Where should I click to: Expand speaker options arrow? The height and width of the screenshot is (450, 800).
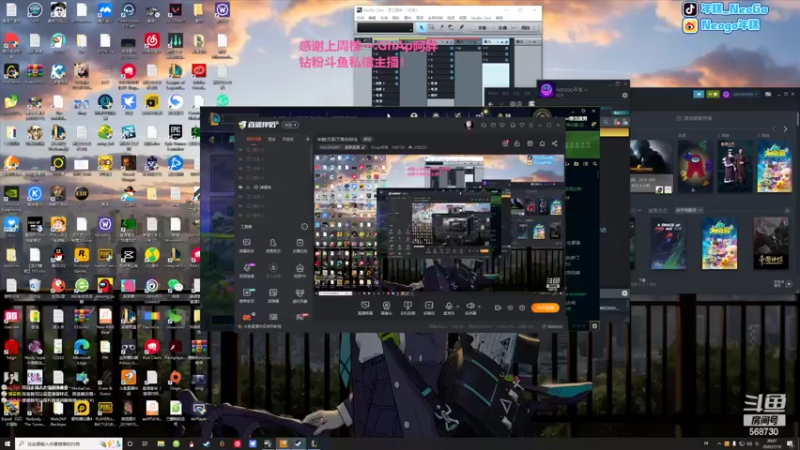(x=479, y=307)
